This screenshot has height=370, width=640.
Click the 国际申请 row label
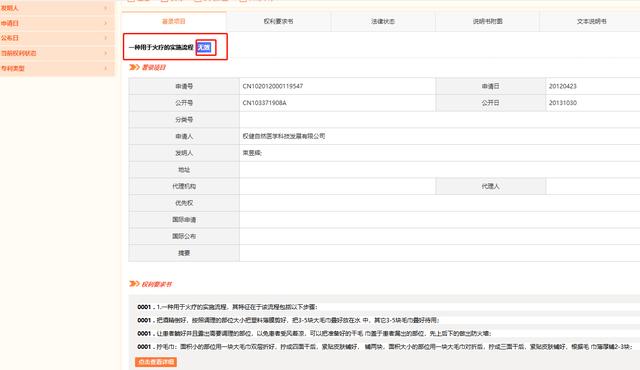(184, 219)
